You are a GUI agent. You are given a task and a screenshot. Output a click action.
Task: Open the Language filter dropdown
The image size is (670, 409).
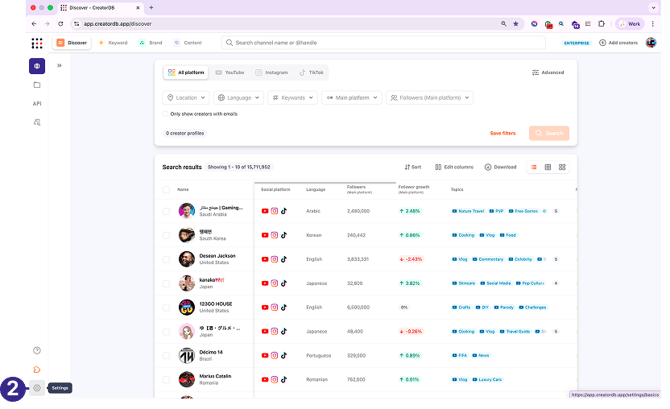pyautogui.click(x=238, y=98)
